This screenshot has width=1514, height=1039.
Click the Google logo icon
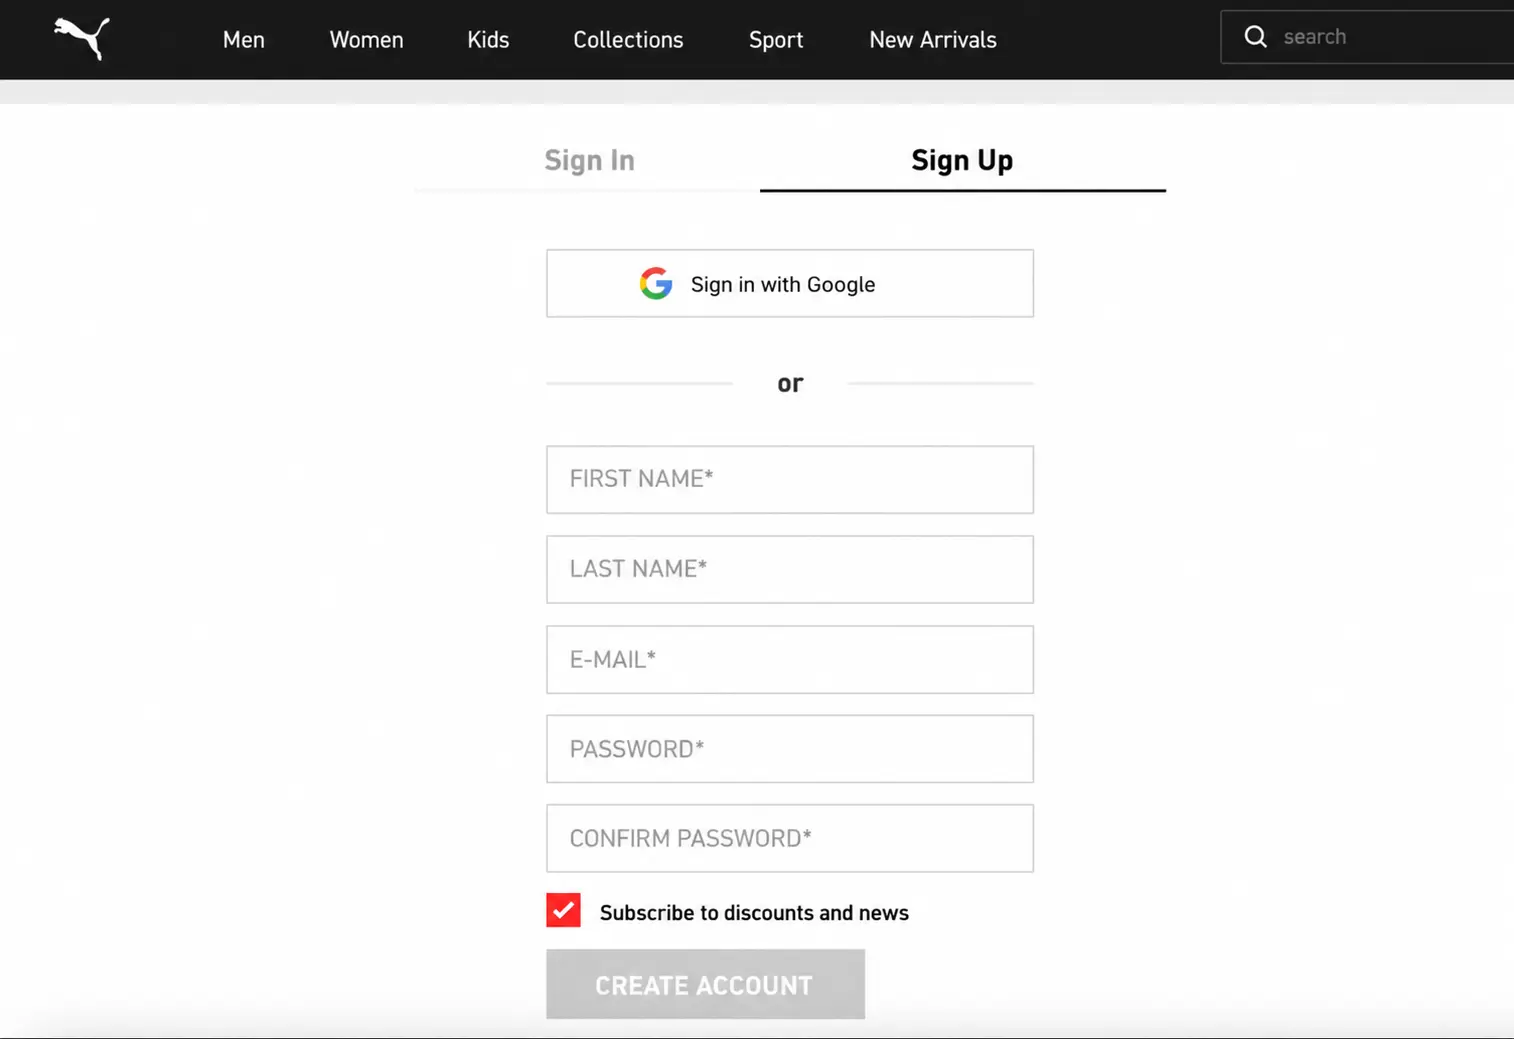656,284
